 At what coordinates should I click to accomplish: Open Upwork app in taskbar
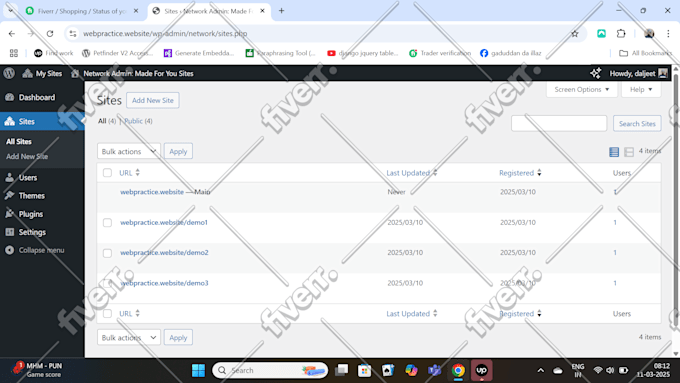[x=481, y=370]
